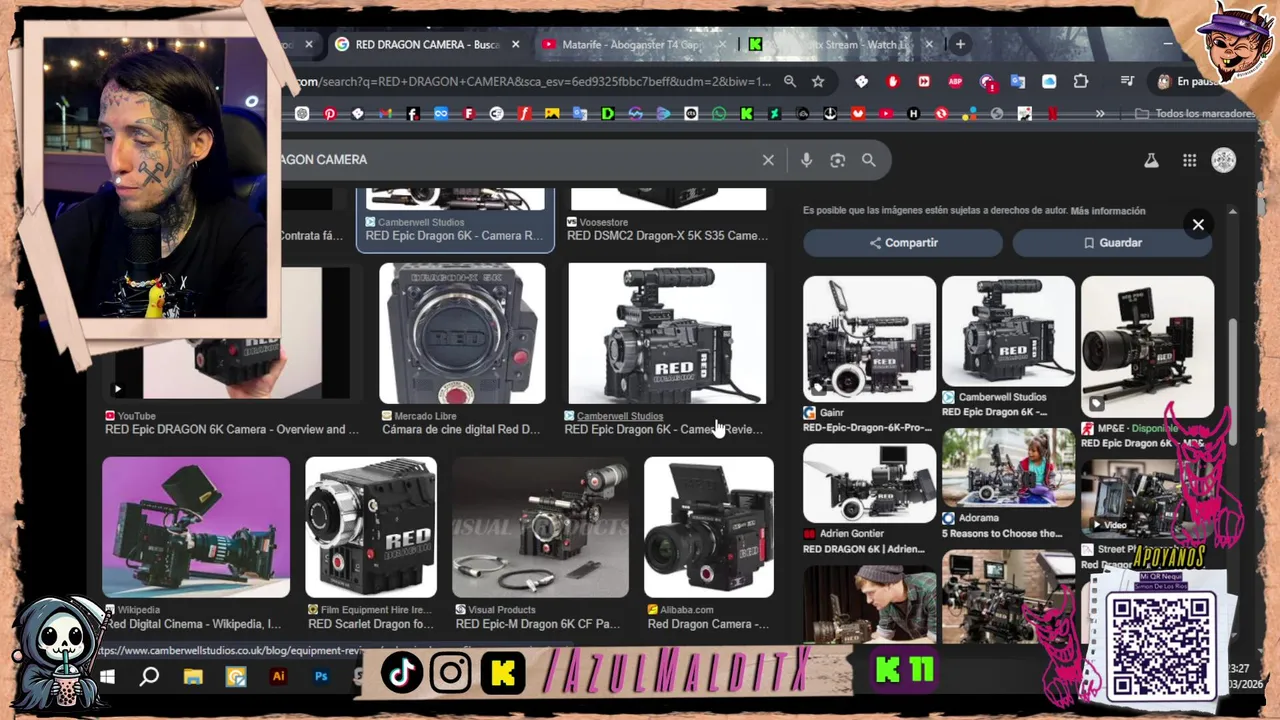1280x720 pixels.
Task: Click the RED Epic Dragon 6K - Camera R... title
Action: pyautogui.click(x=454, y=236)
